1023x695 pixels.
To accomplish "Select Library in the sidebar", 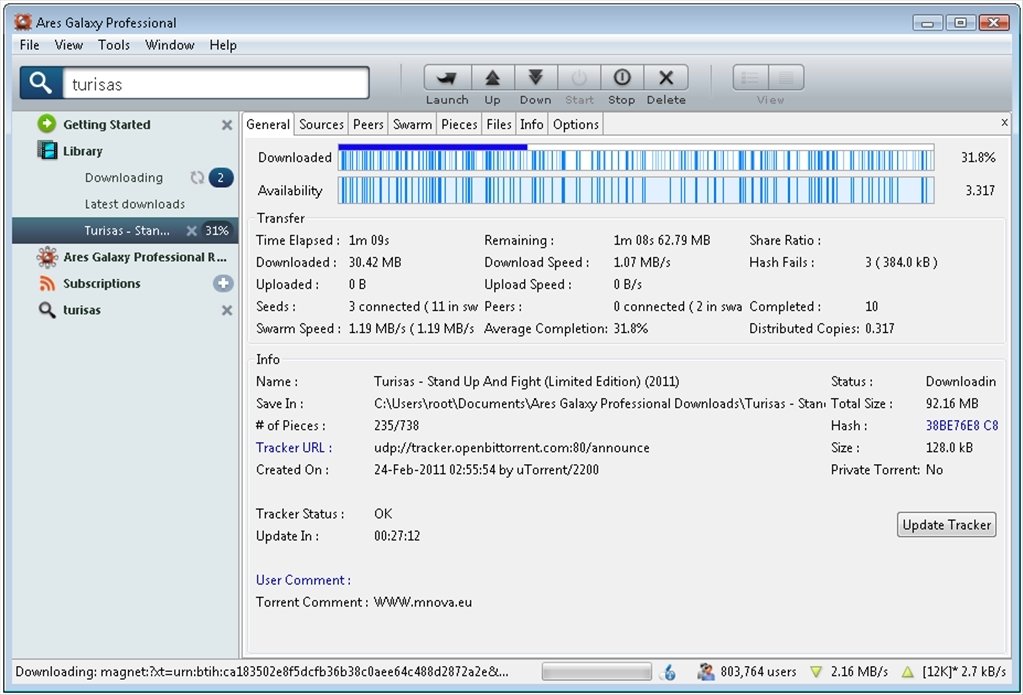I will tap(83, 151).
